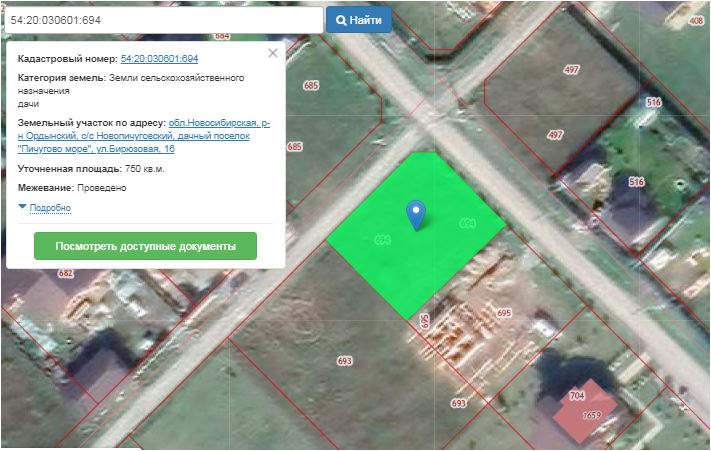Click parcel number 408 in top corner

coord(696,20)
